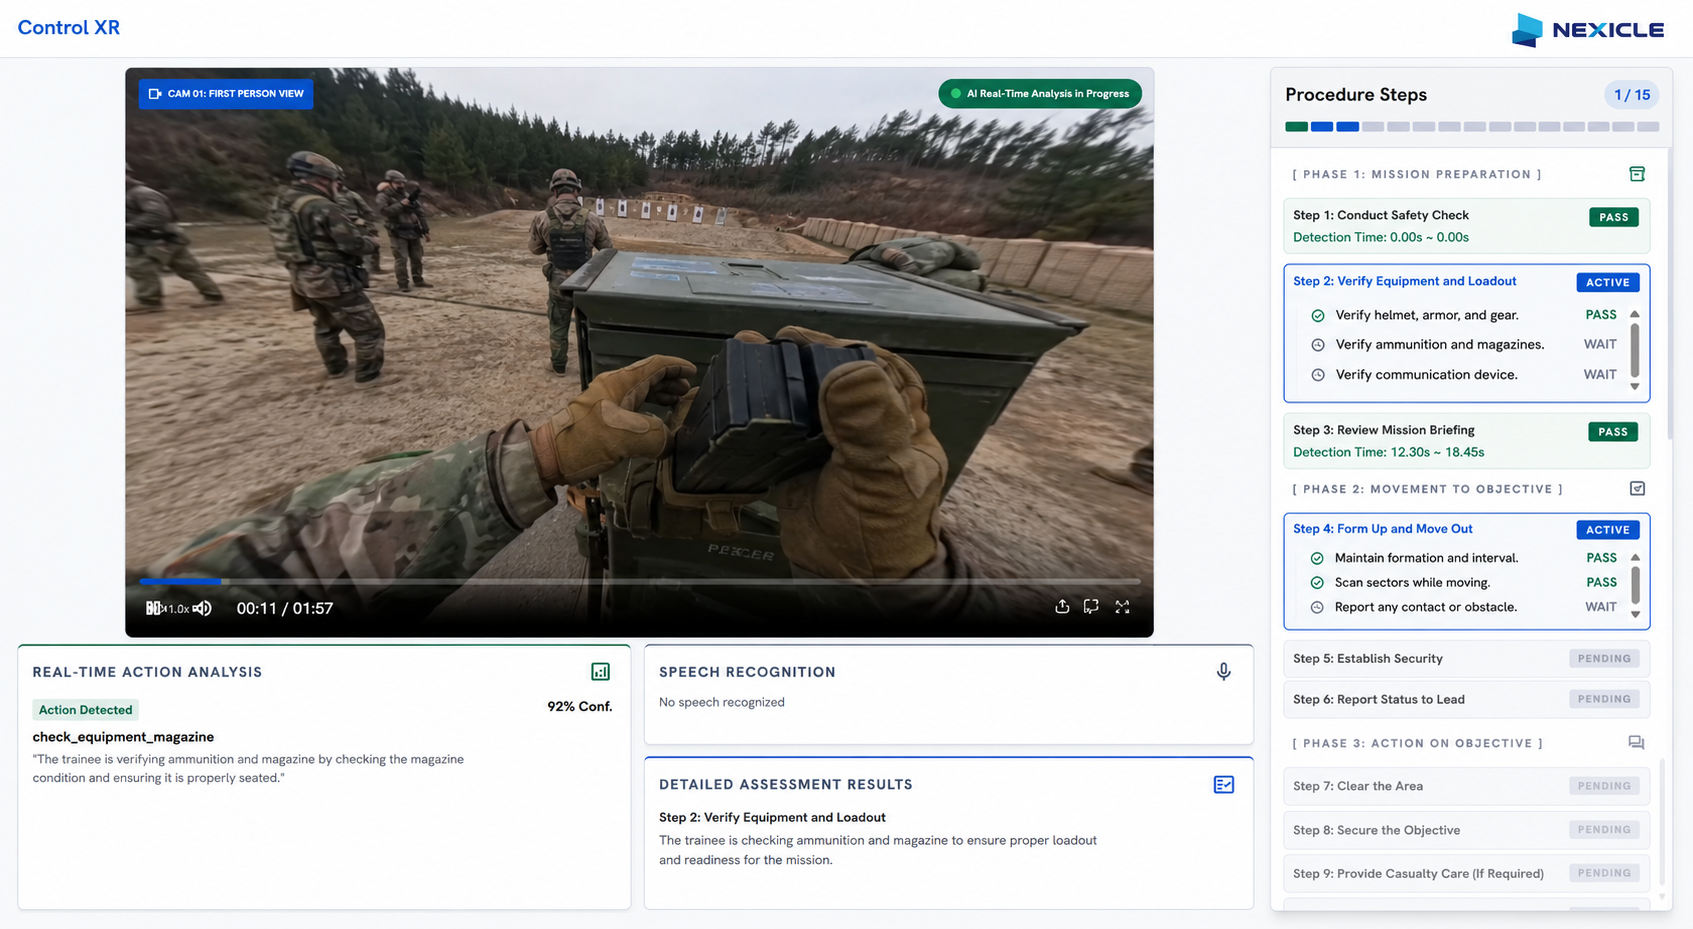1693x929 pixels.
Task: Pause the video playback
Action: click(x=152, y=608)
